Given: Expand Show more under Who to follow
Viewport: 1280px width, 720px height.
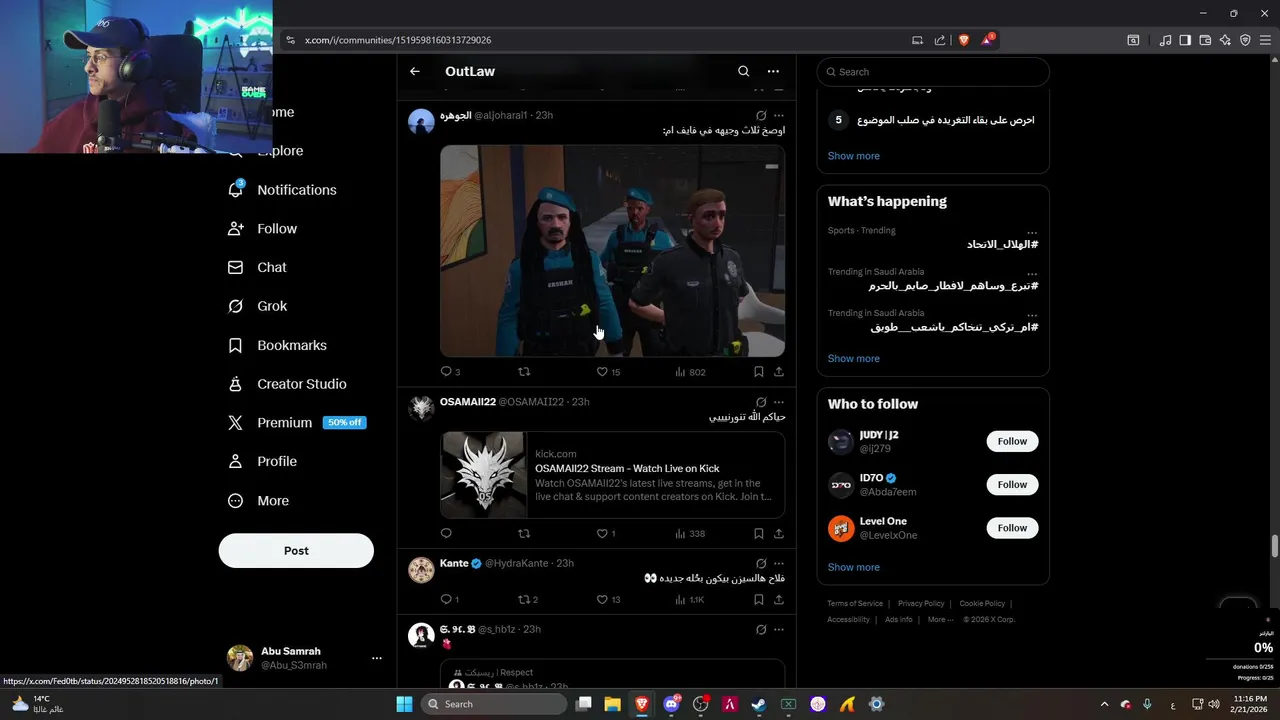Looking at the screenshot, I should click(x=853, y=567).
